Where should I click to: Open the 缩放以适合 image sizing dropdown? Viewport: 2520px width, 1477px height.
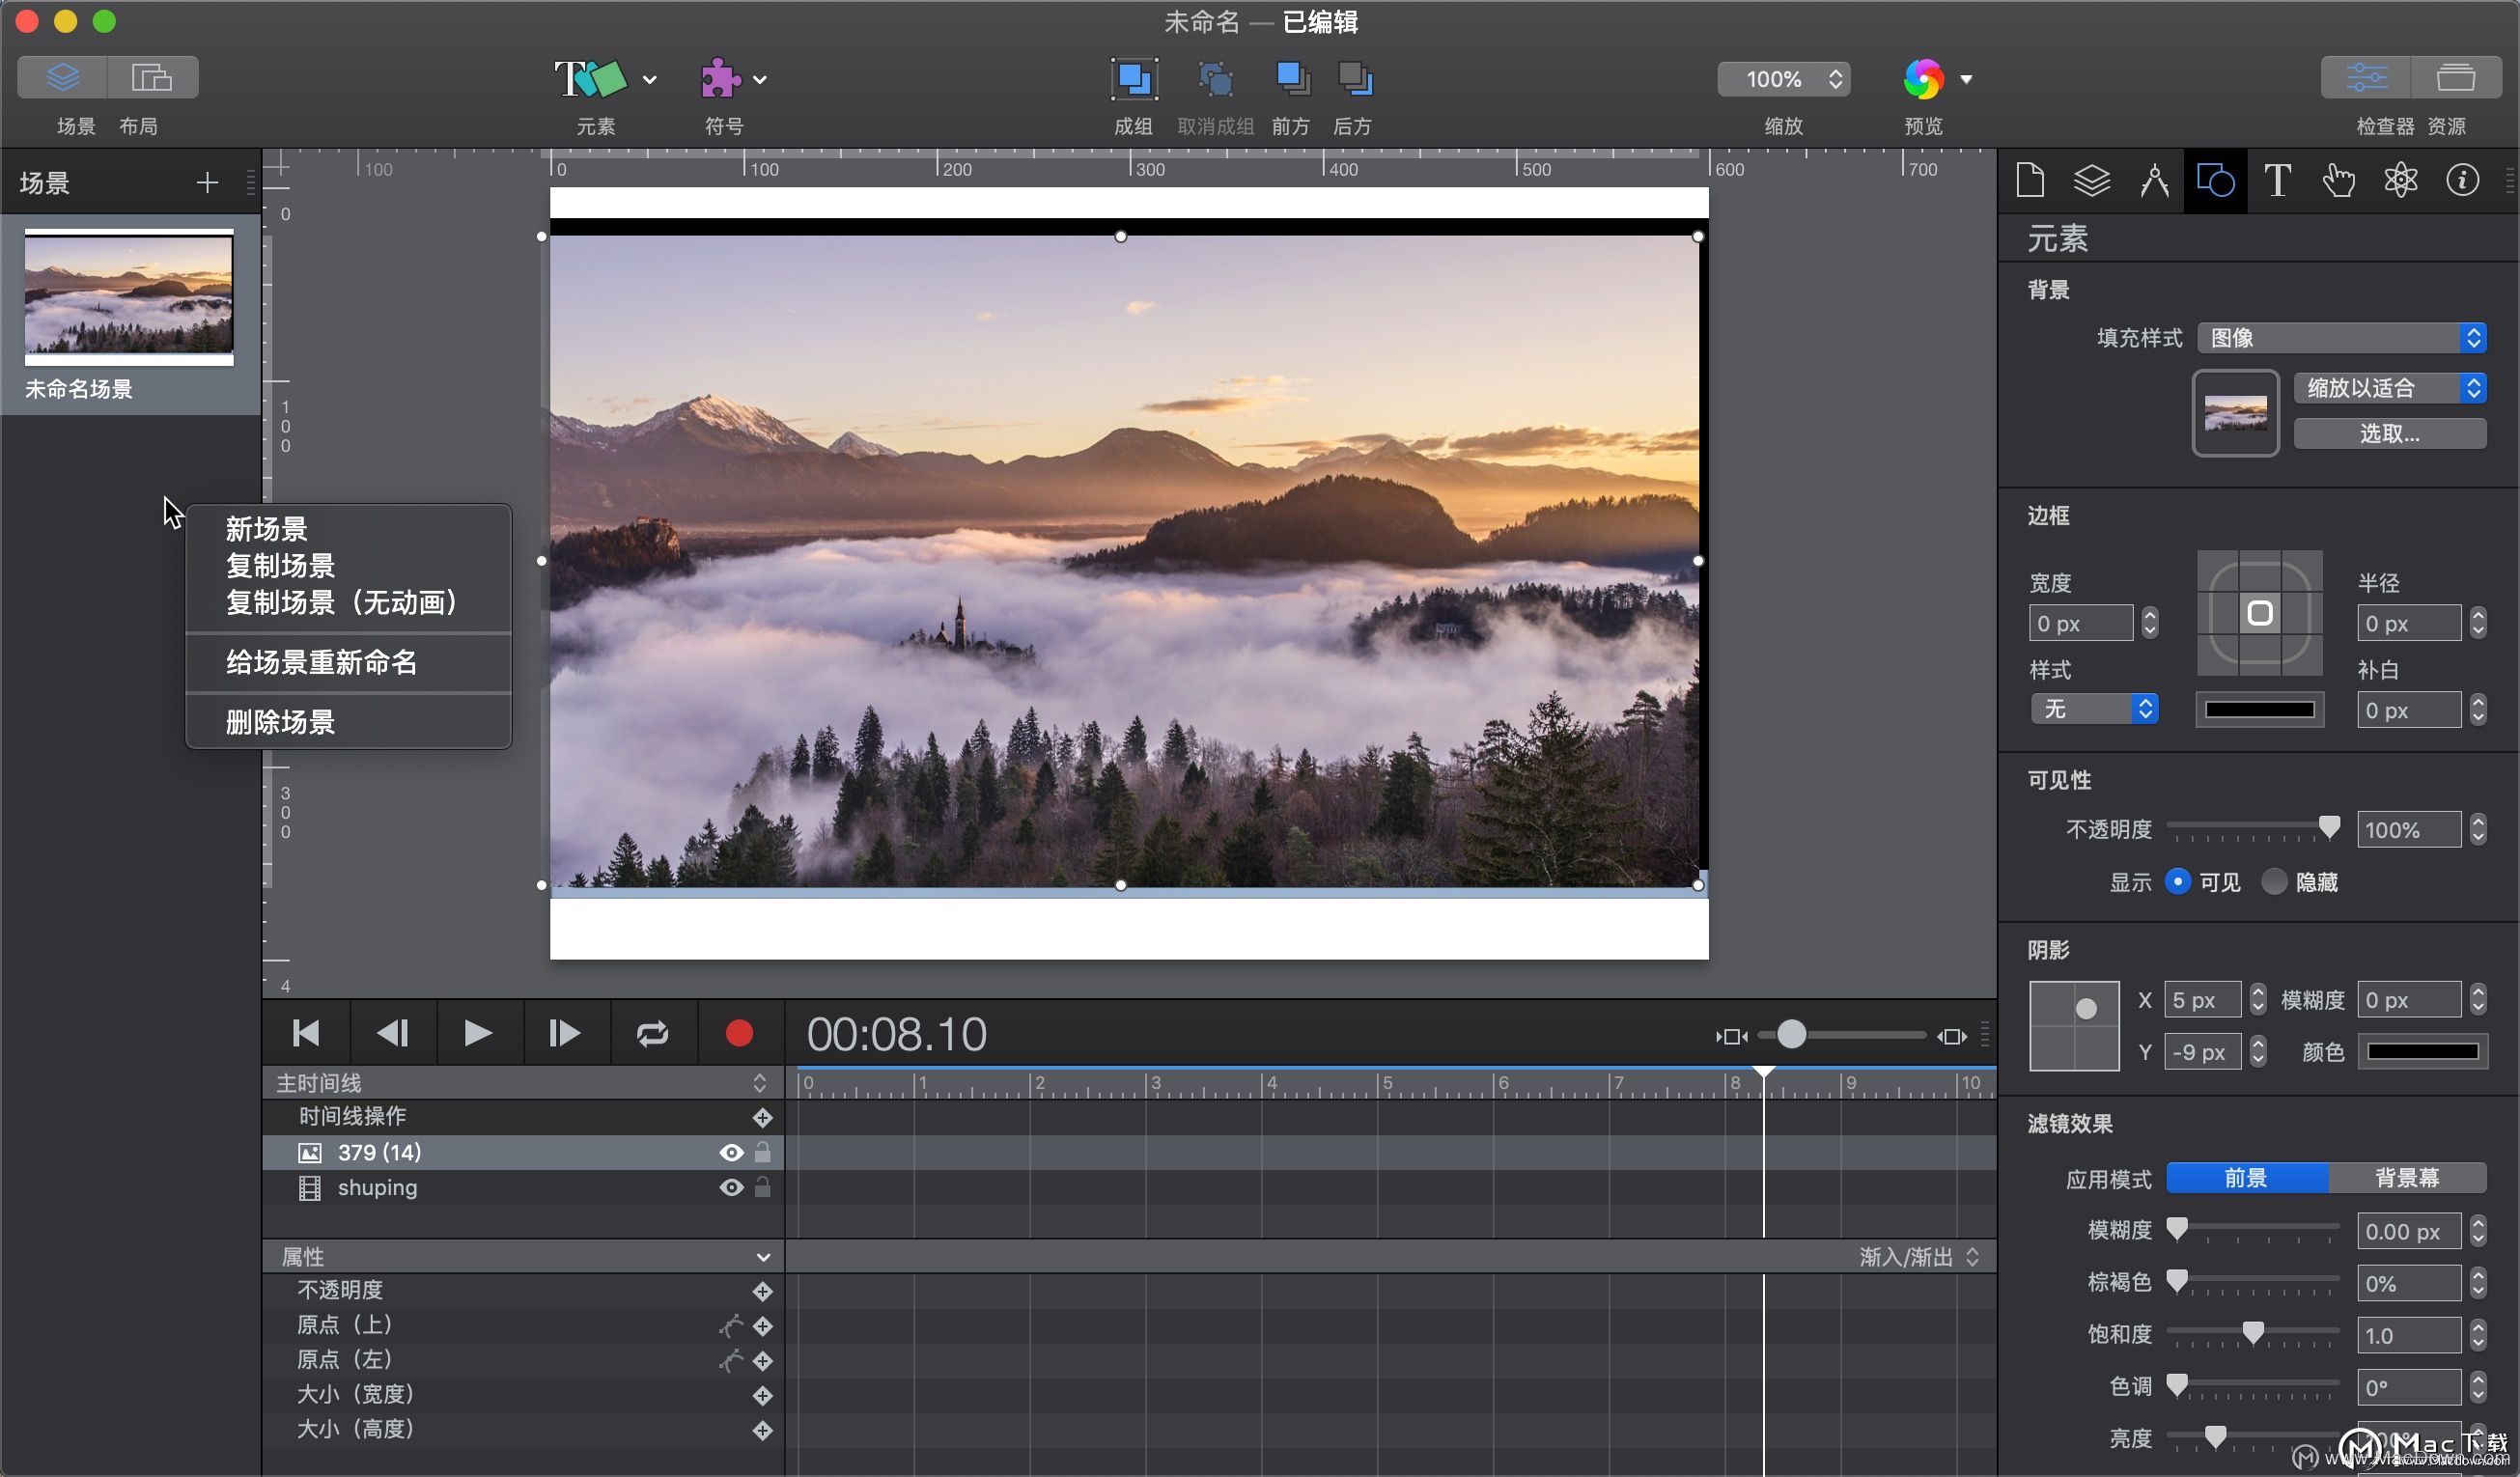click(x=2389, y=388)
